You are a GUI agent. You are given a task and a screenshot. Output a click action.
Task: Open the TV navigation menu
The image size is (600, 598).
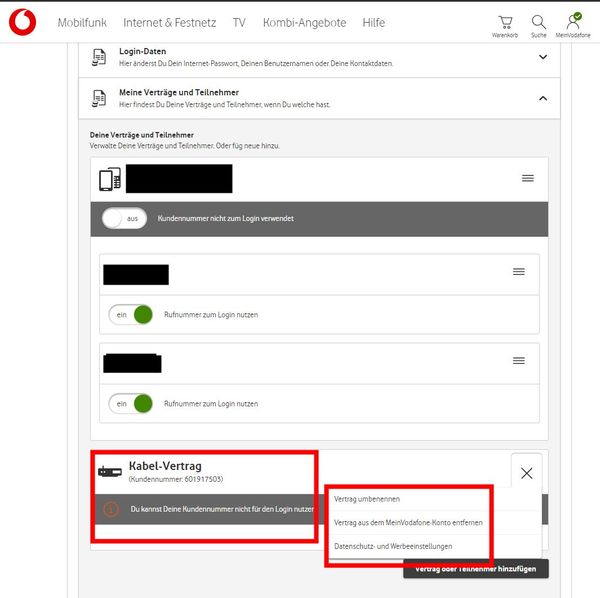tap(239, 23)
